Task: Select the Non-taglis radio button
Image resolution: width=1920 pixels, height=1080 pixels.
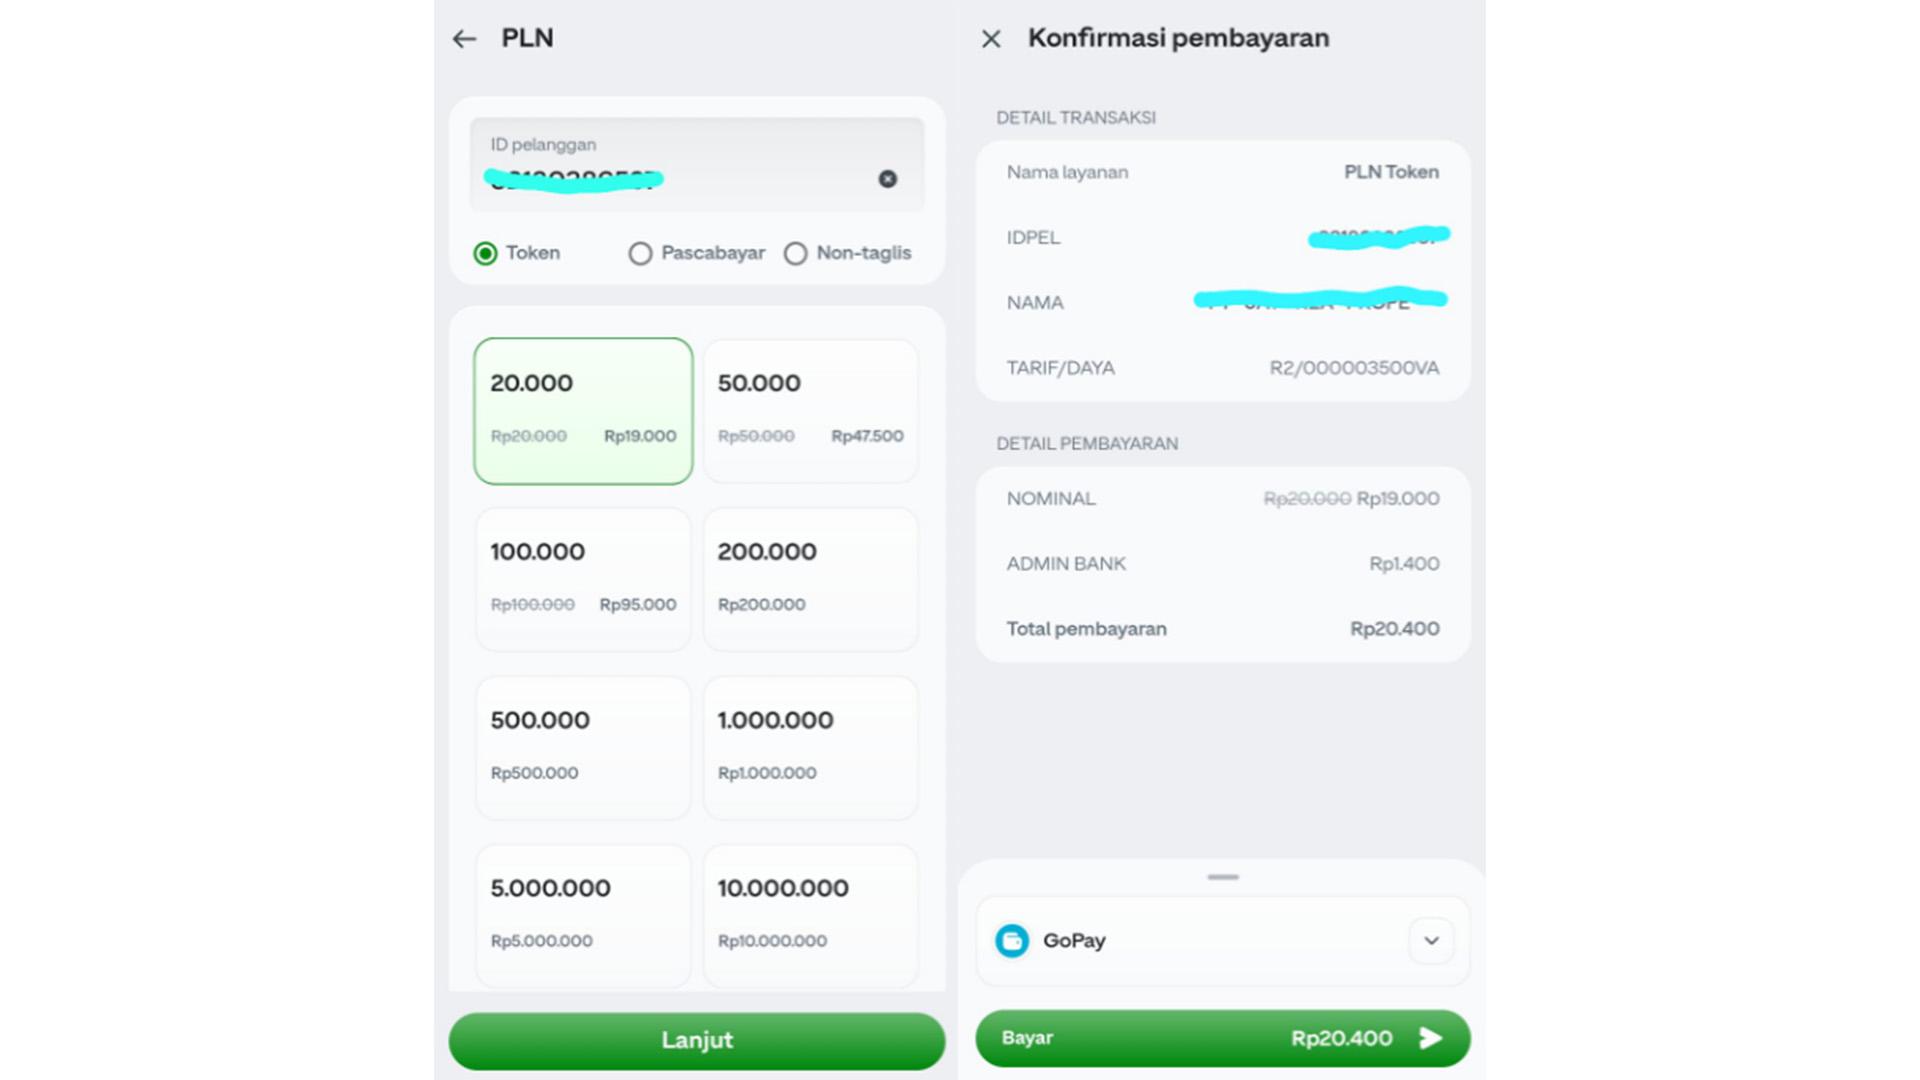Action: (x=796, y=253)
